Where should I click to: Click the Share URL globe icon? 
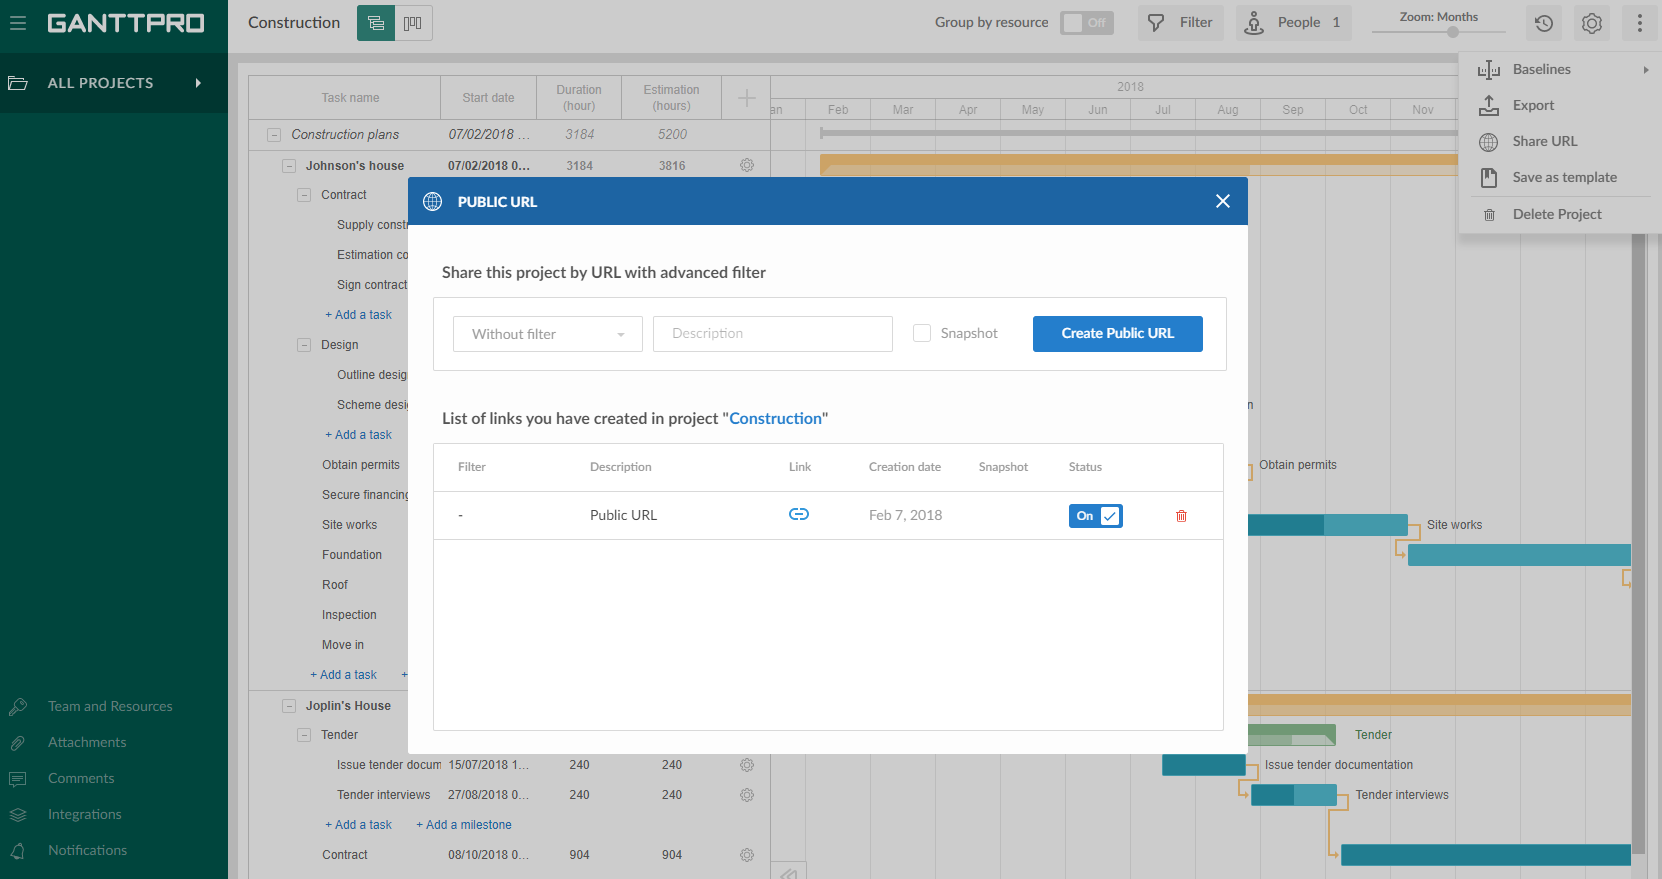[x=1489, y=142]
